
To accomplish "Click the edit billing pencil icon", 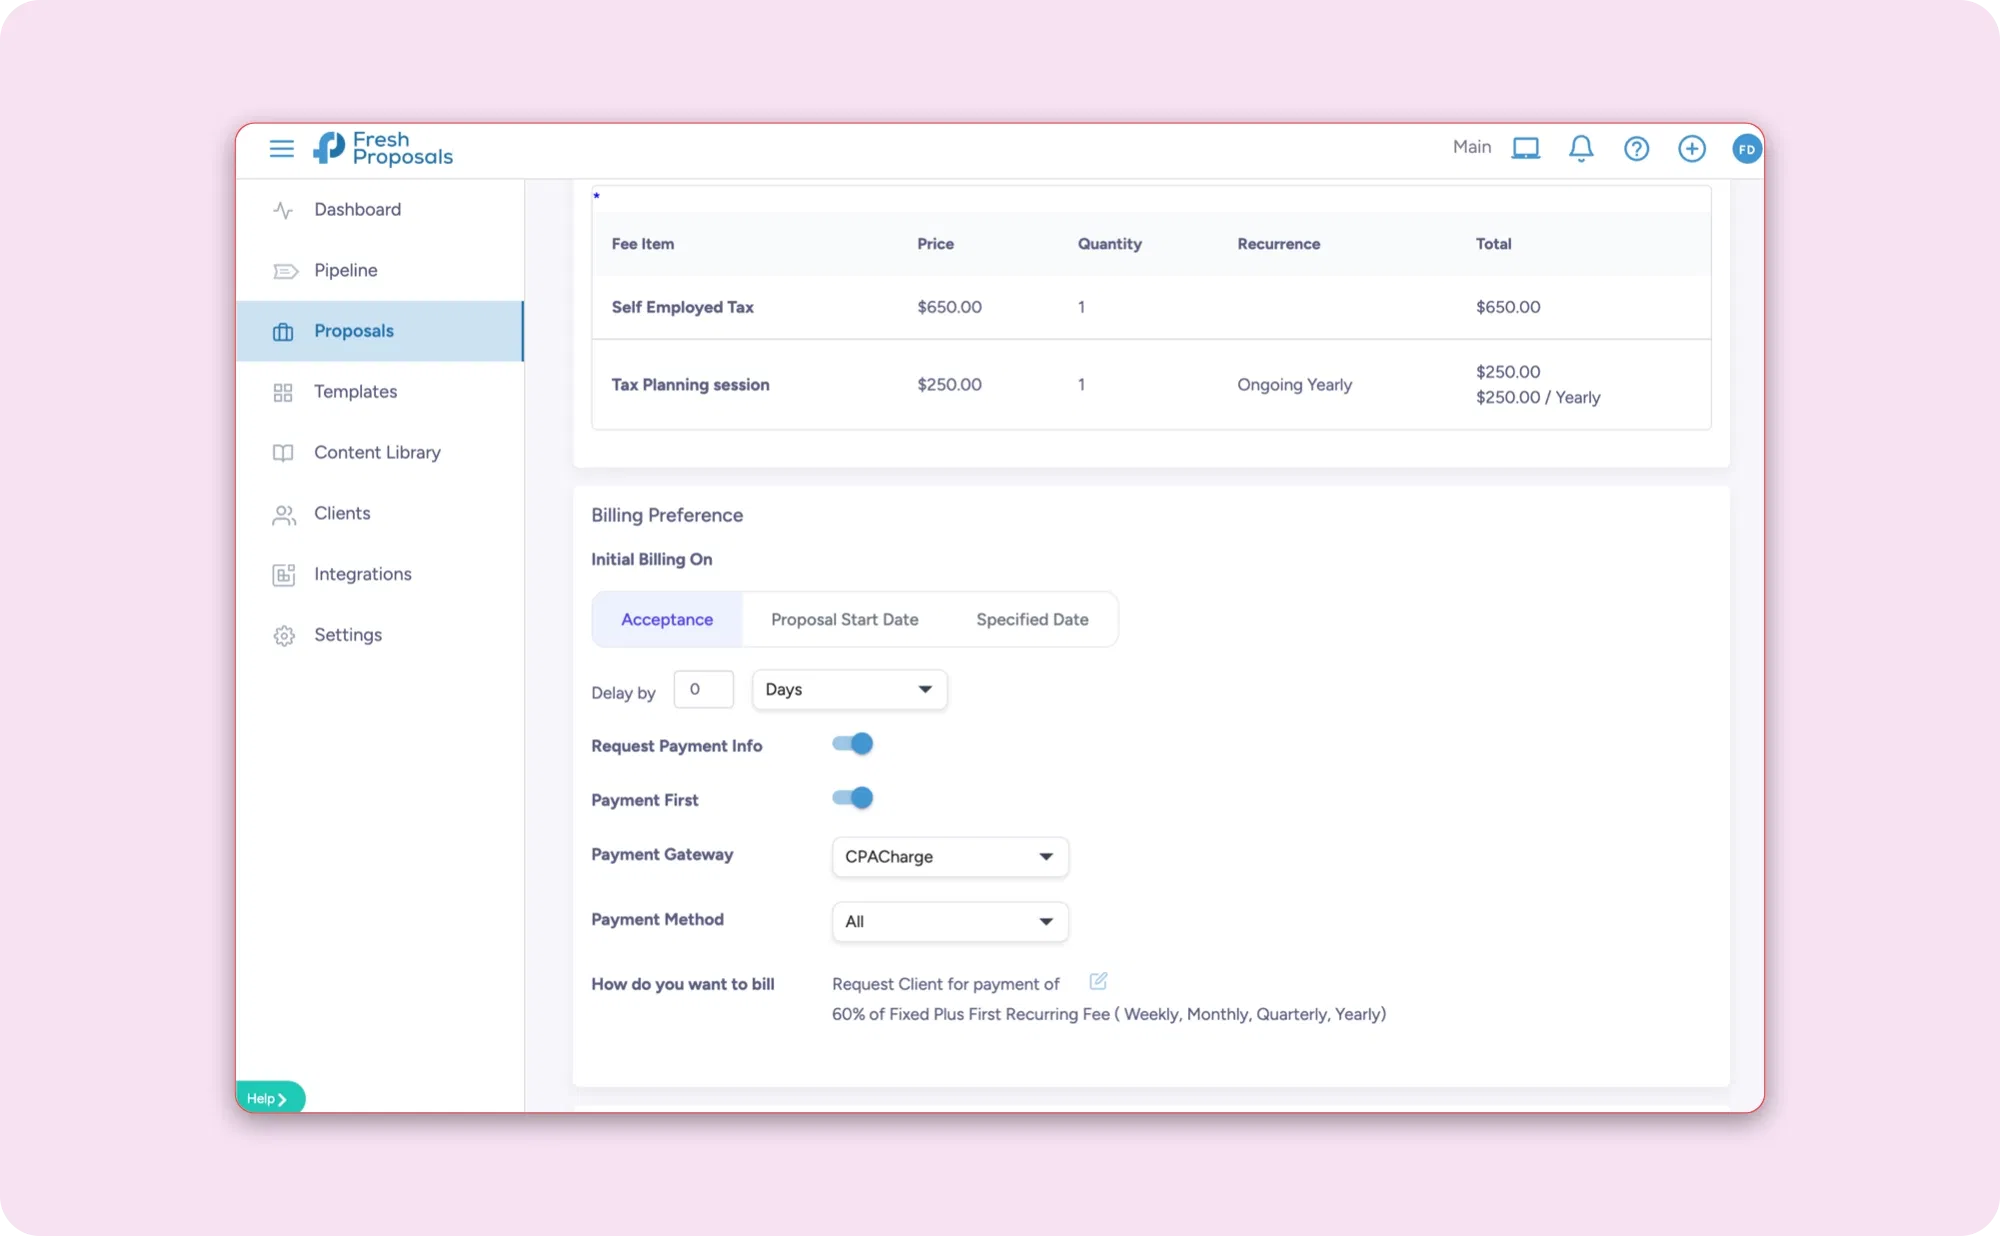I will click(x=1098, y=981).
